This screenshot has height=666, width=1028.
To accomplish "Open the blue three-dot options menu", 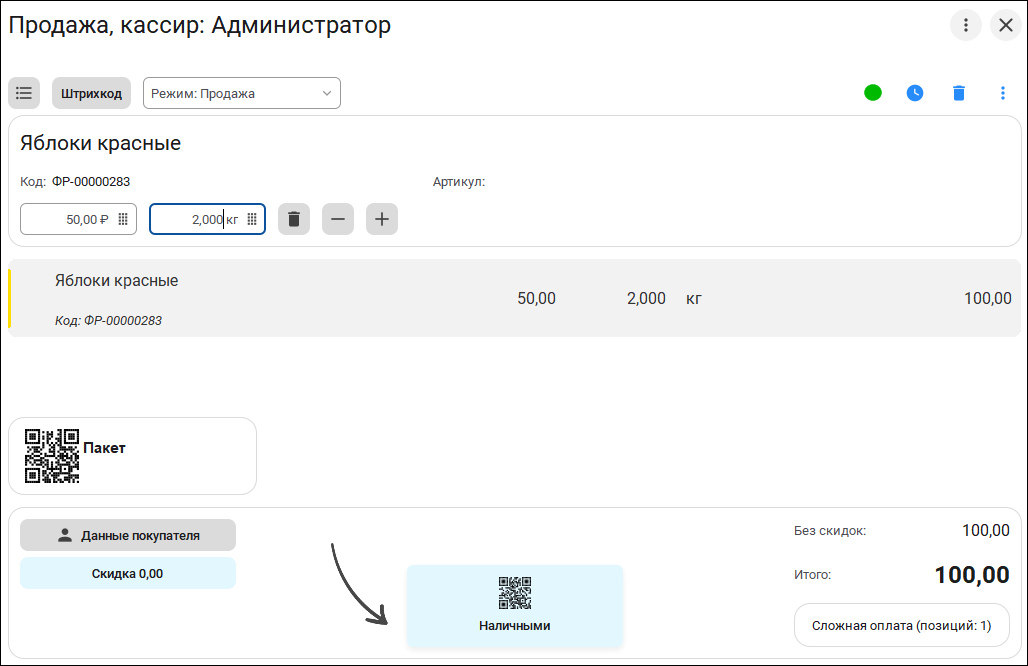I will pos(1002,93).
